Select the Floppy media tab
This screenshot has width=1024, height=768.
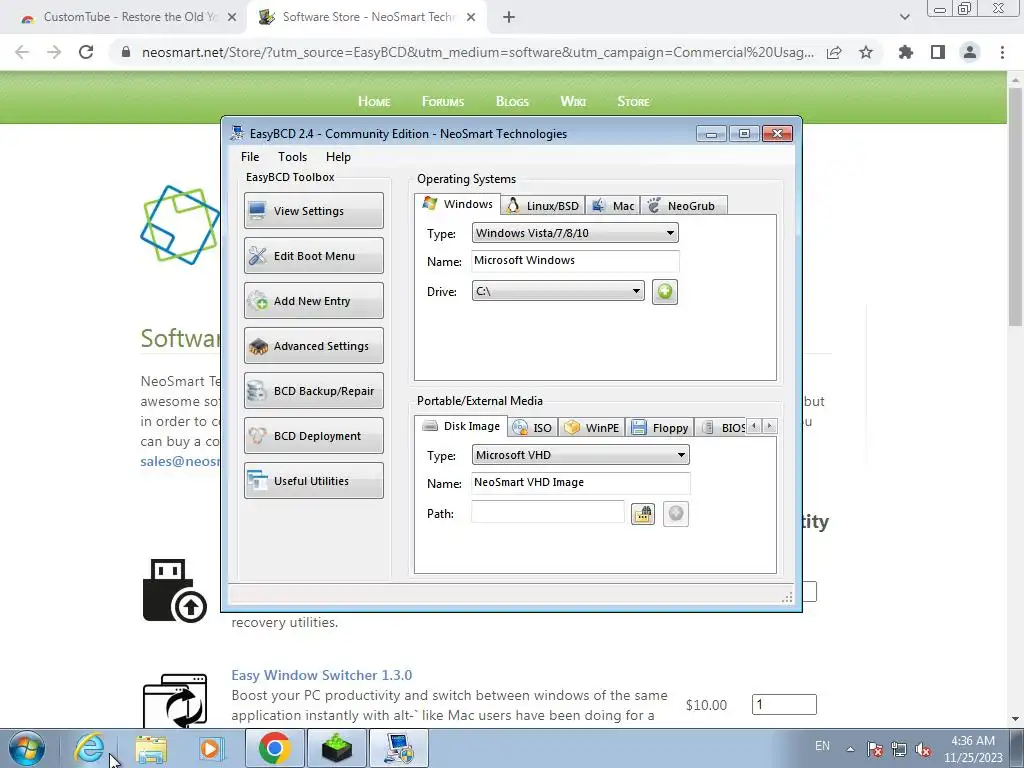point(660,428)
